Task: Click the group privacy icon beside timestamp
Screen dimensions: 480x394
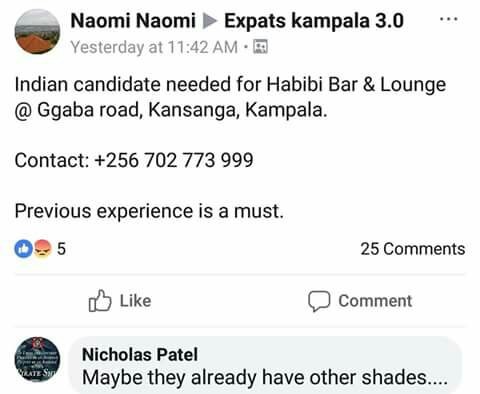Action: pos(260,47)
